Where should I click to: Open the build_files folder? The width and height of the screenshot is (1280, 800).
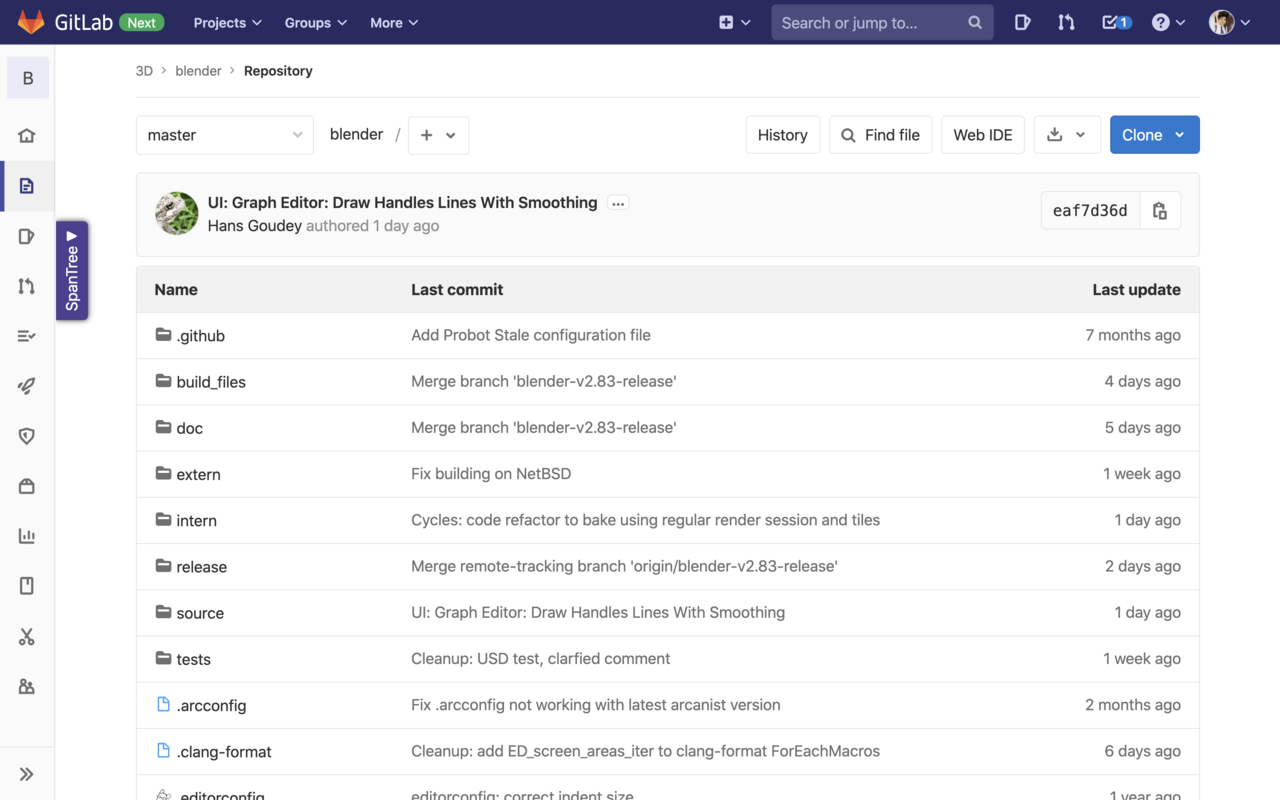point(211,382)
